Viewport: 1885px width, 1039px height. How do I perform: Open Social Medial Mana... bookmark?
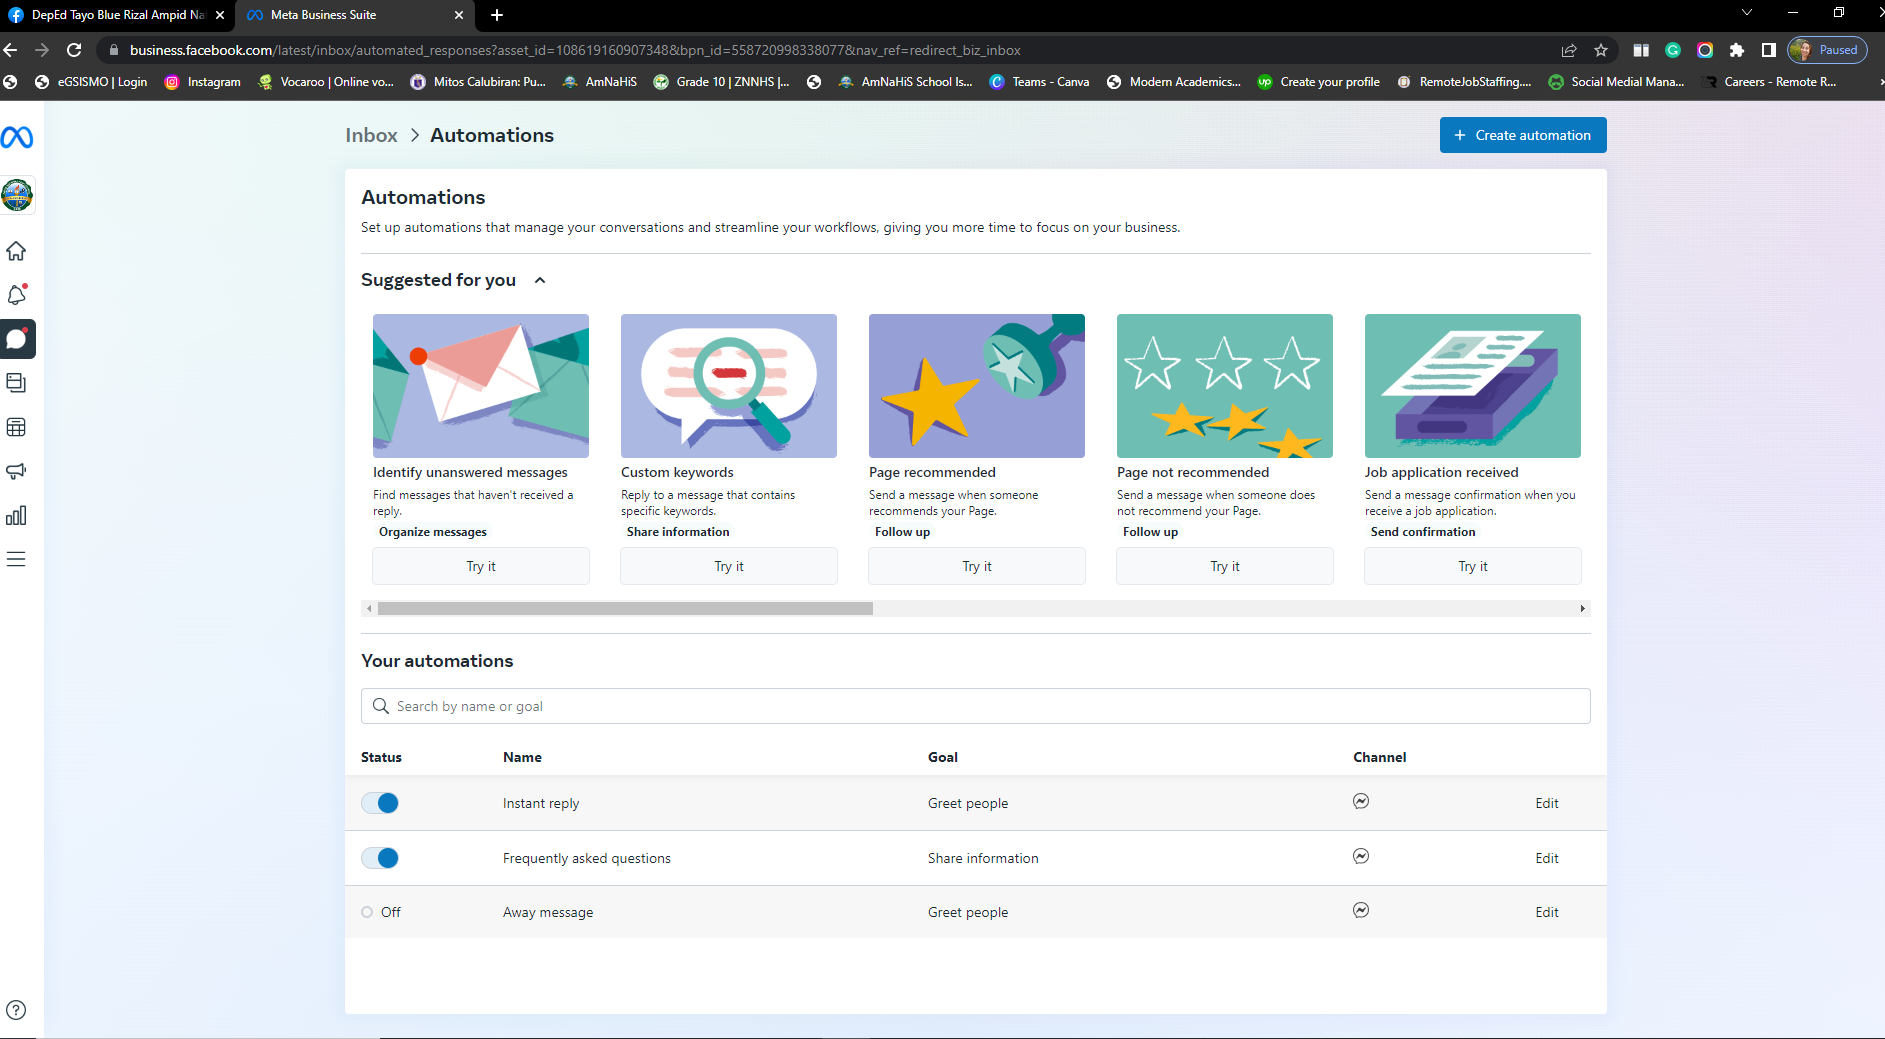tap(1616, 82)
